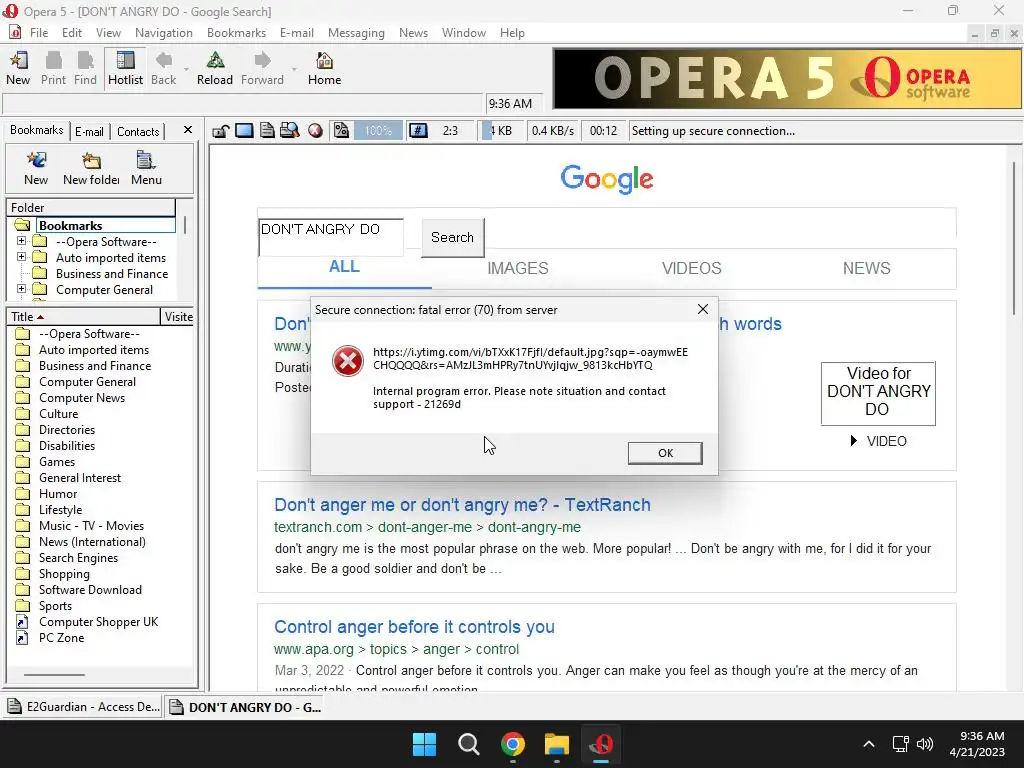Open the File menu
The image size is (1024, 768).
pos(39,33)
